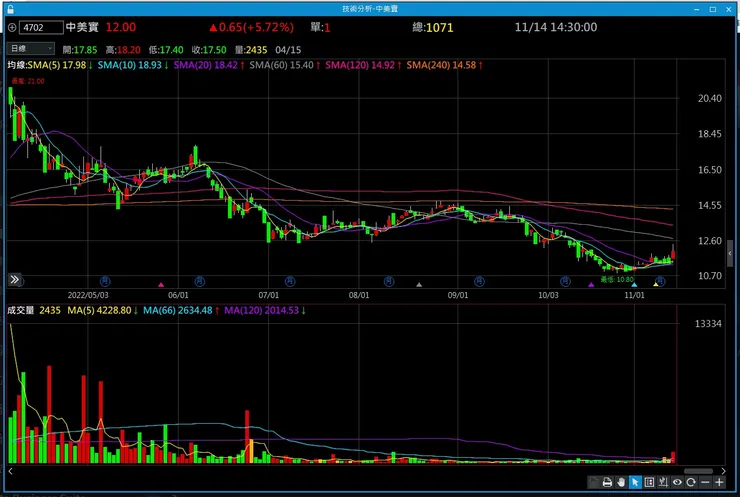Click the right scroll arrow below volume chart
This screenshot has width=740, height=497.
pos(723,471)
